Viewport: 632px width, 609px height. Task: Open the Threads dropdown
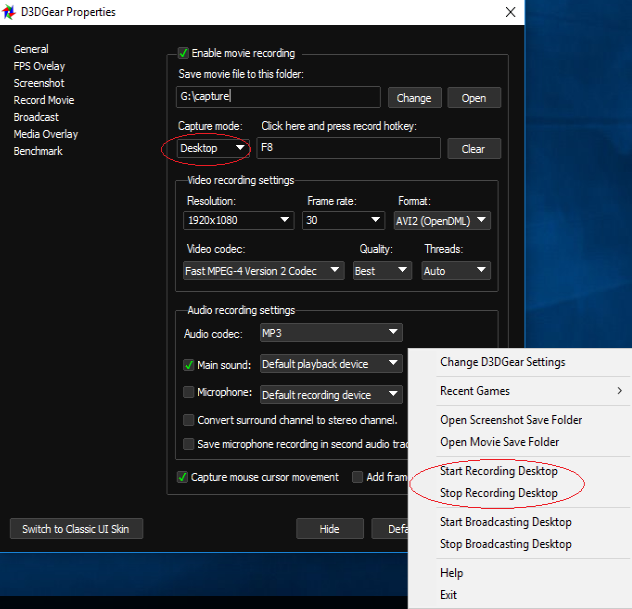pyautogui.click(x=456, y=270)
